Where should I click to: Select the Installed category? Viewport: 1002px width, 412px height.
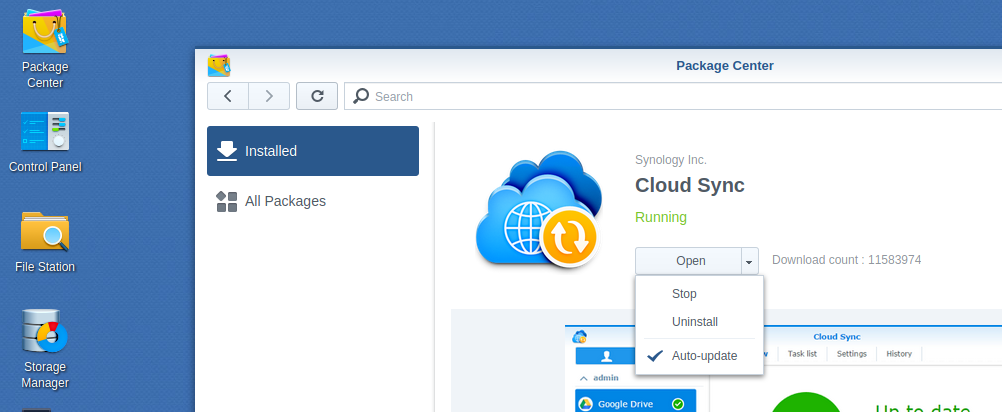313,151
